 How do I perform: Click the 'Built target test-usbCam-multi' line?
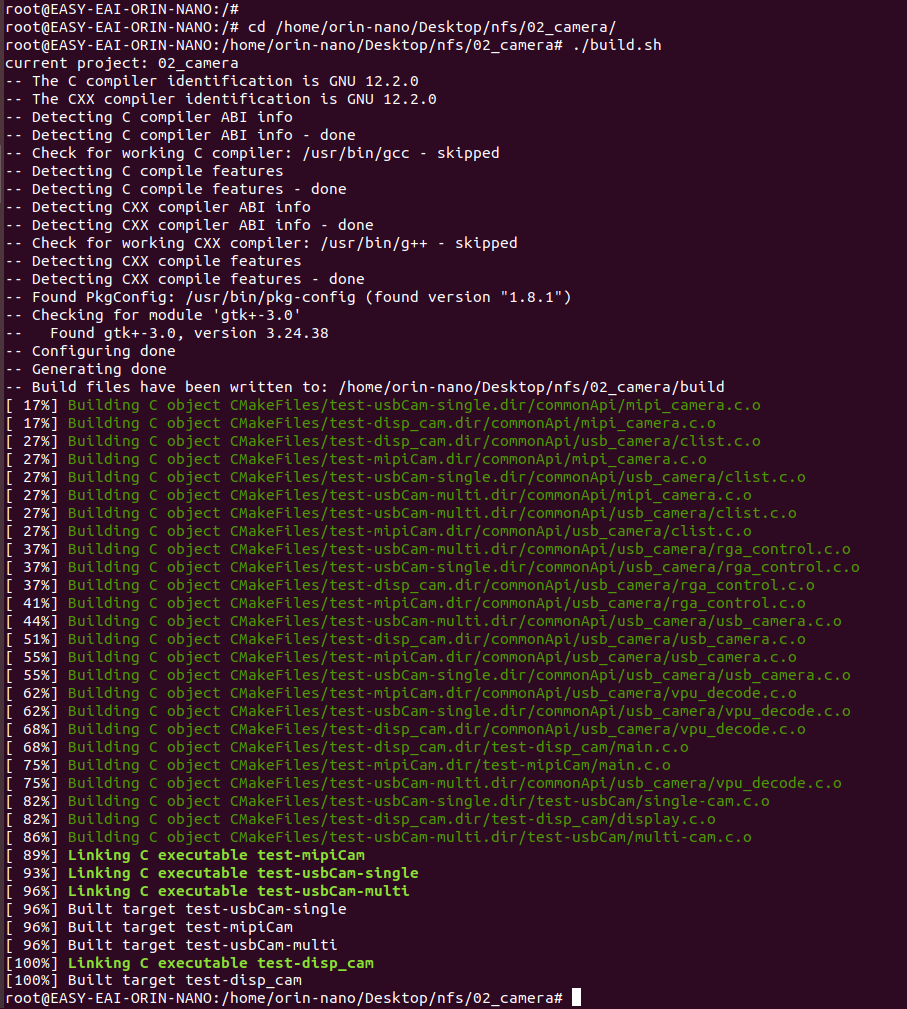(x=202, y=945)
